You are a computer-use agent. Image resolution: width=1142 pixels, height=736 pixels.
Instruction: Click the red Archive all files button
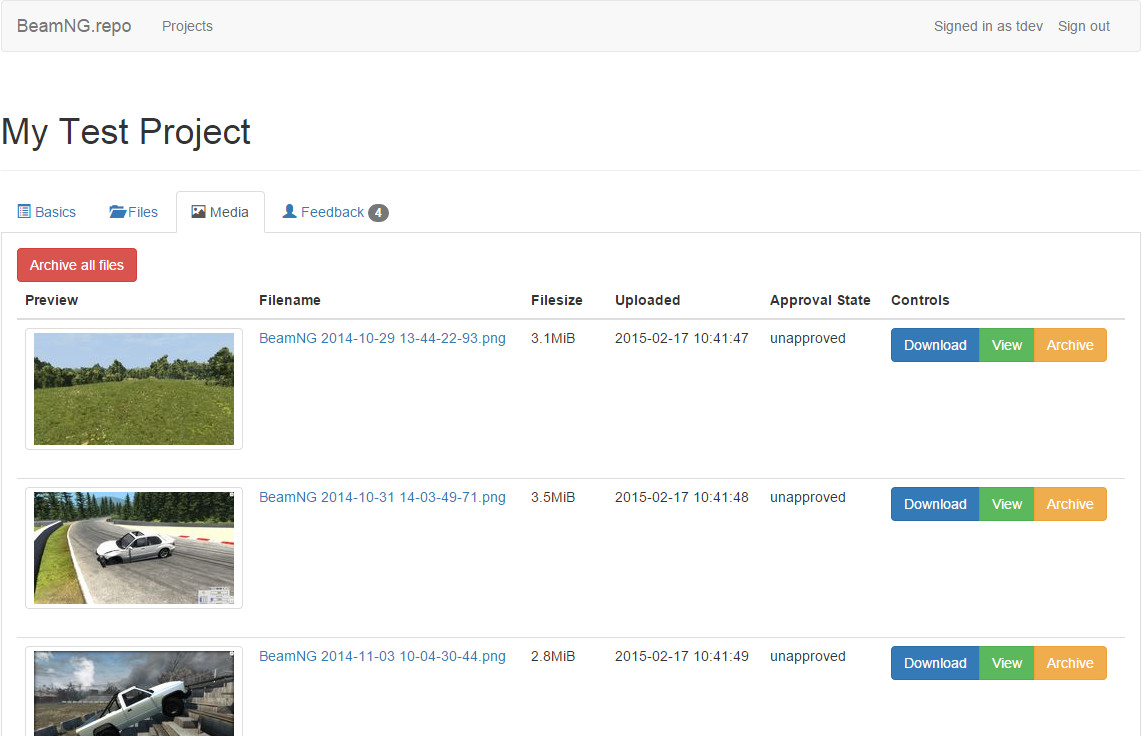click(x=77, y=265)
